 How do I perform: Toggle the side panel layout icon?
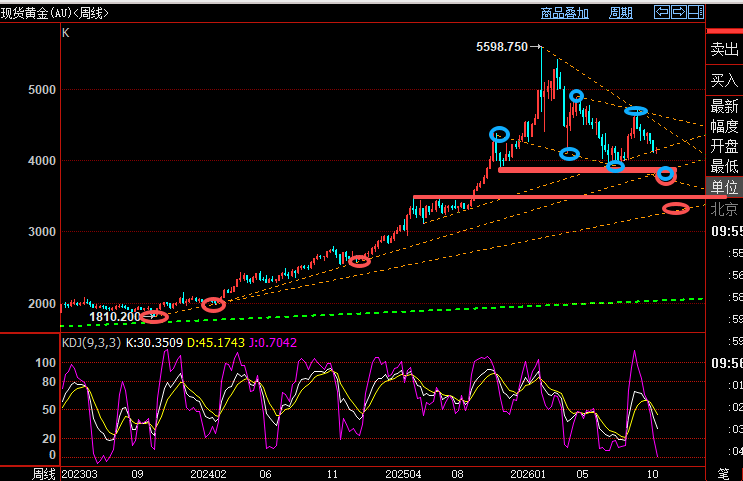pyautogui.click(x=696, y=12)
